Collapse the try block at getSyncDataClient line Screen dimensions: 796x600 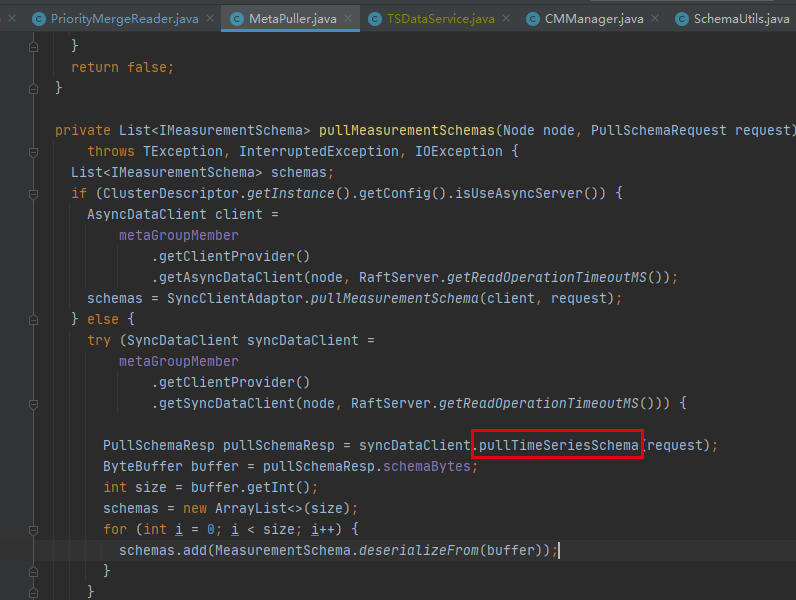click(x=34, y=404)
